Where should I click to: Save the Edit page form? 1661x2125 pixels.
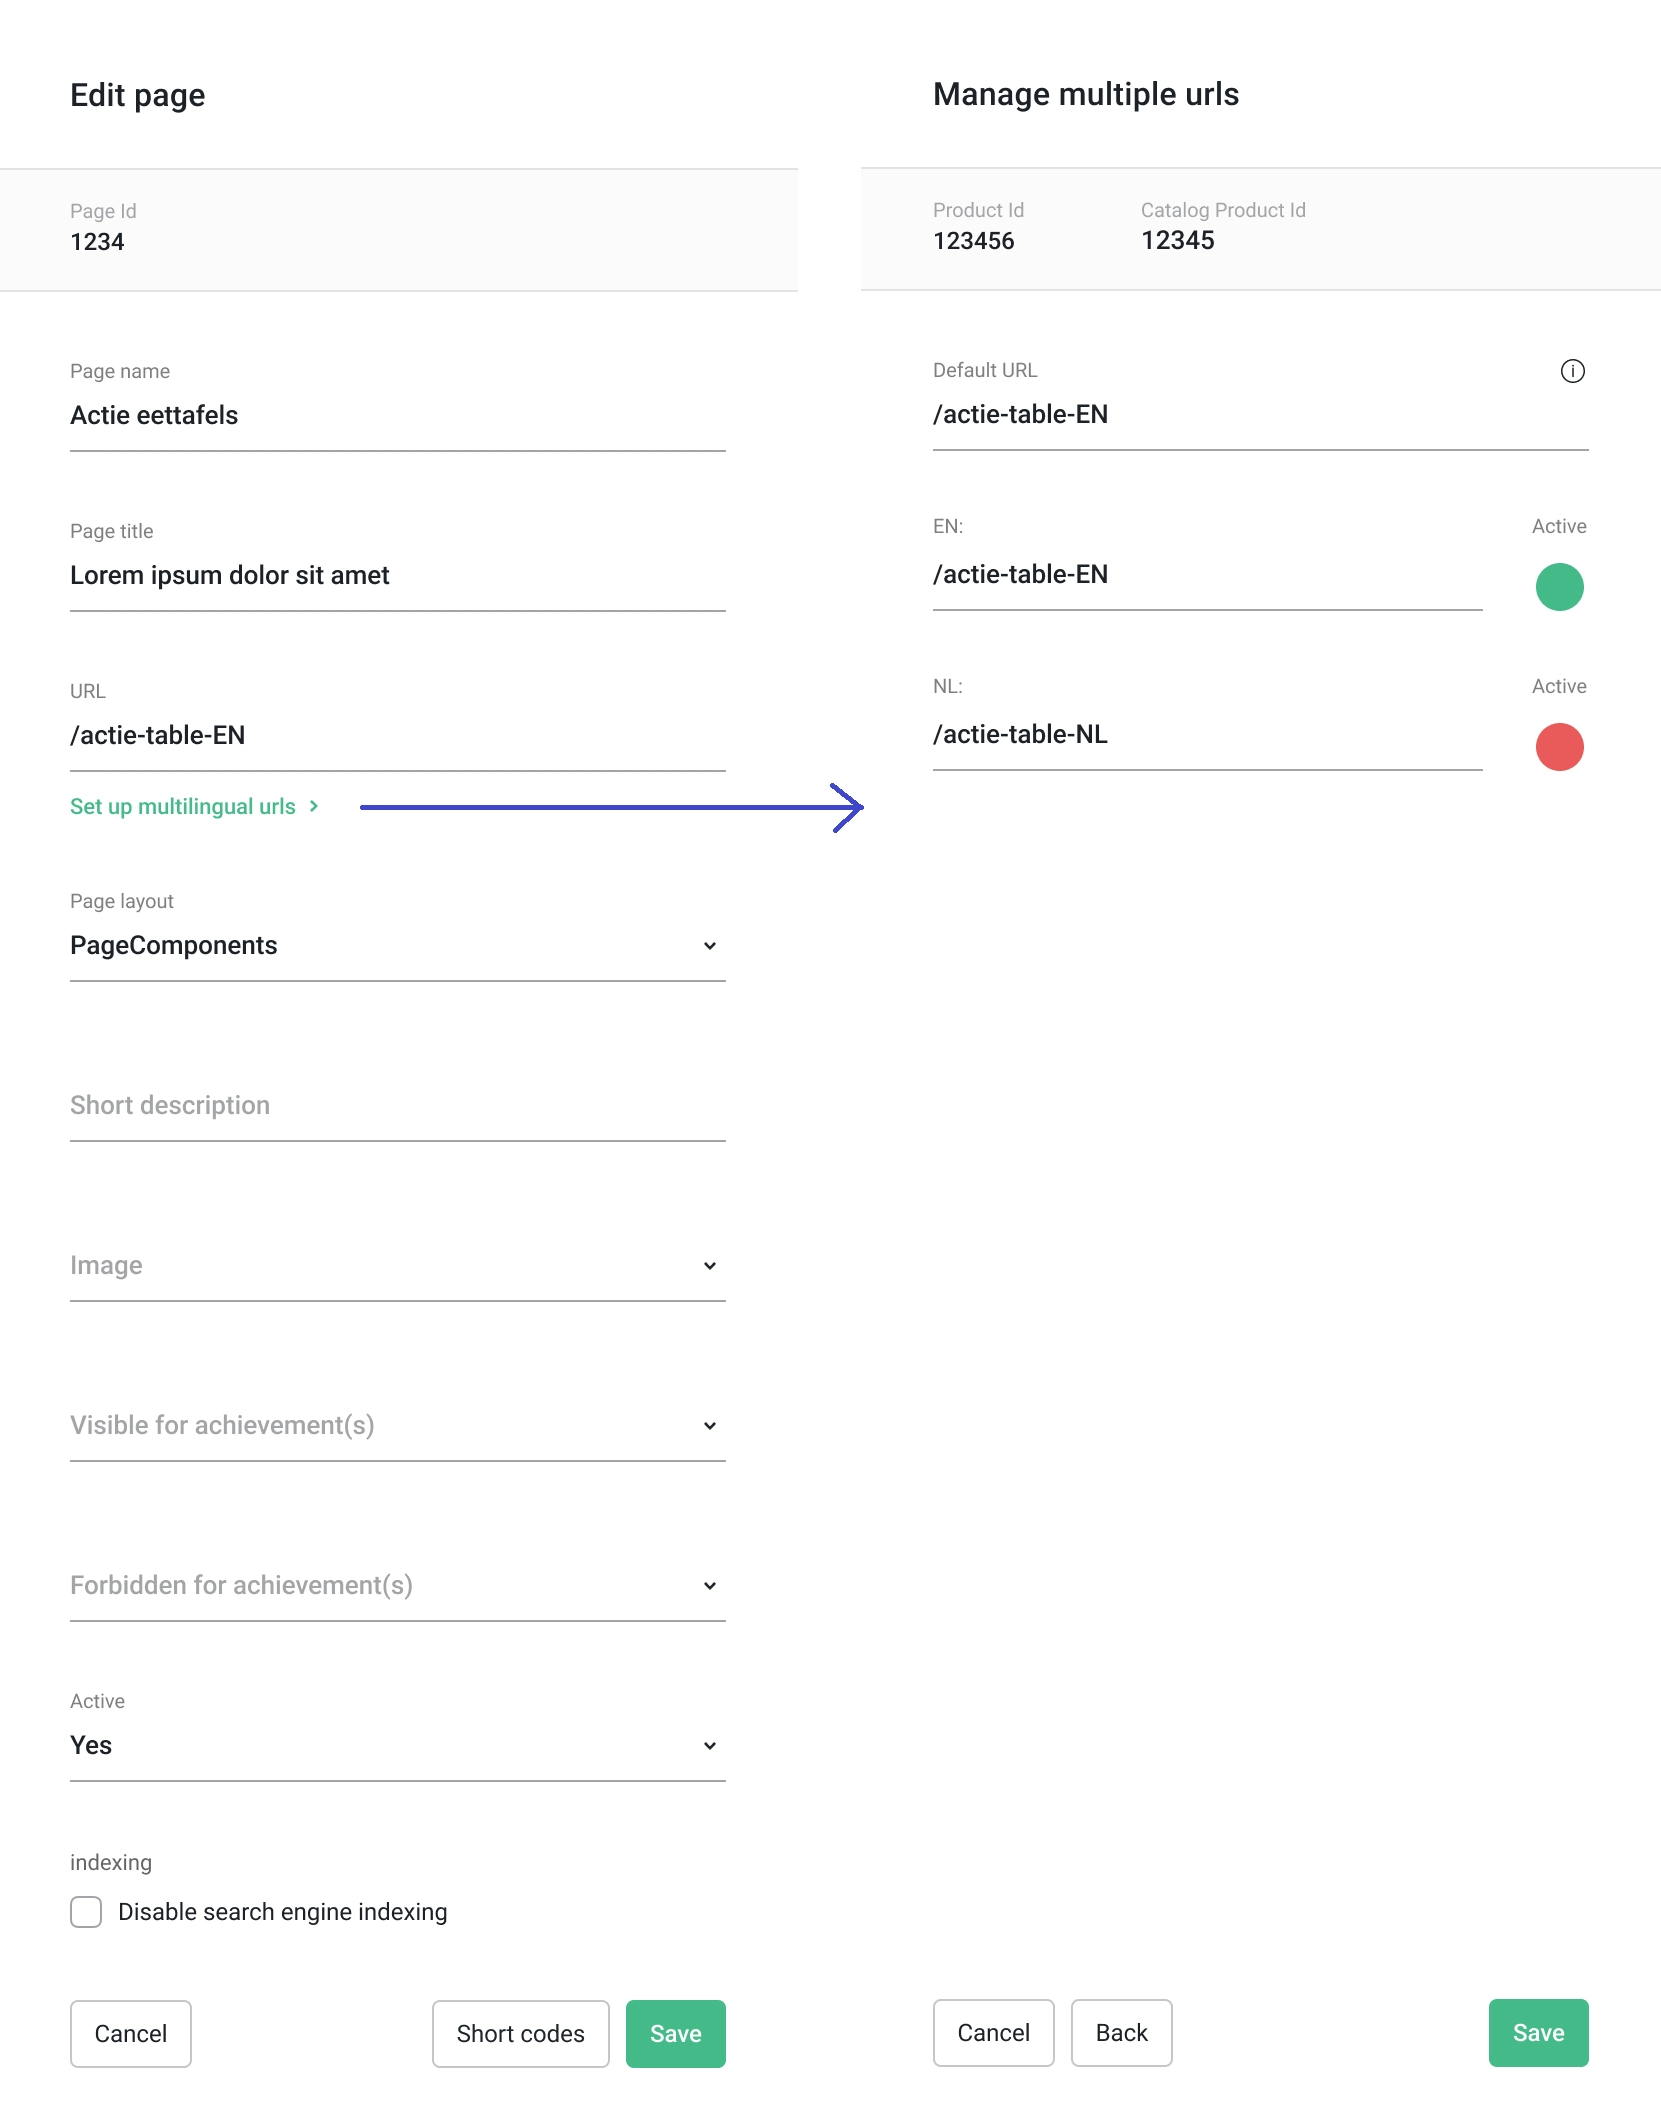(675, 2033)
